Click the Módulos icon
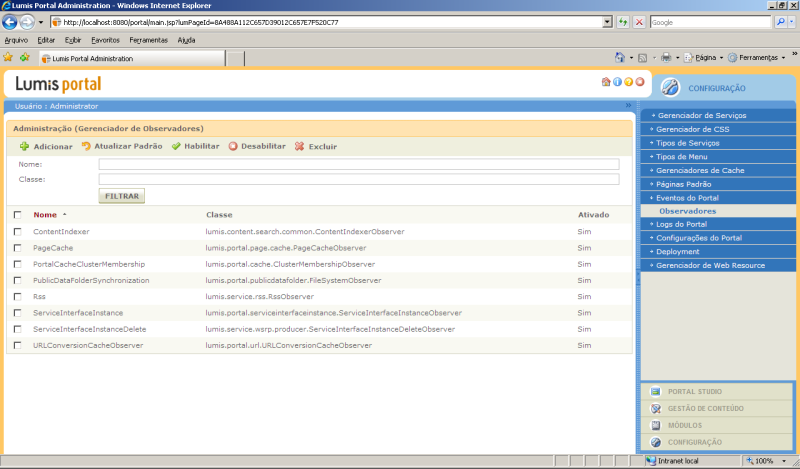The height and width of the screenshot is (469, 800). tap(656, 425)
